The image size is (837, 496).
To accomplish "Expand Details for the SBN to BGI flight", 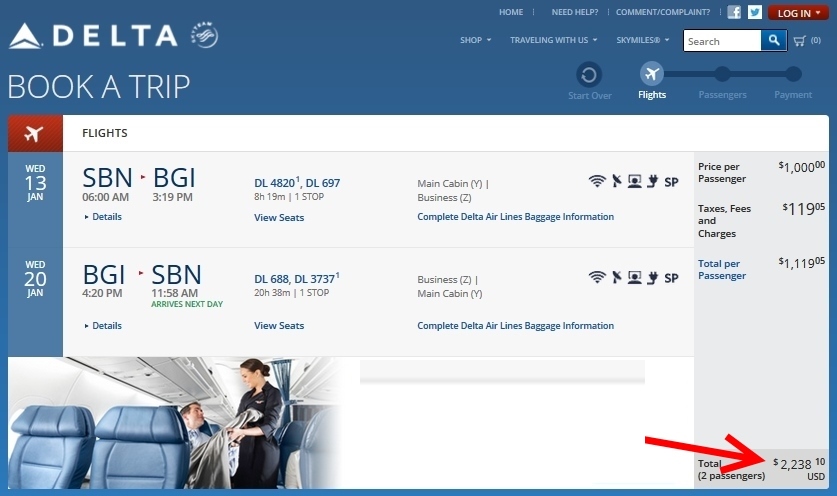I will [104, 217].
